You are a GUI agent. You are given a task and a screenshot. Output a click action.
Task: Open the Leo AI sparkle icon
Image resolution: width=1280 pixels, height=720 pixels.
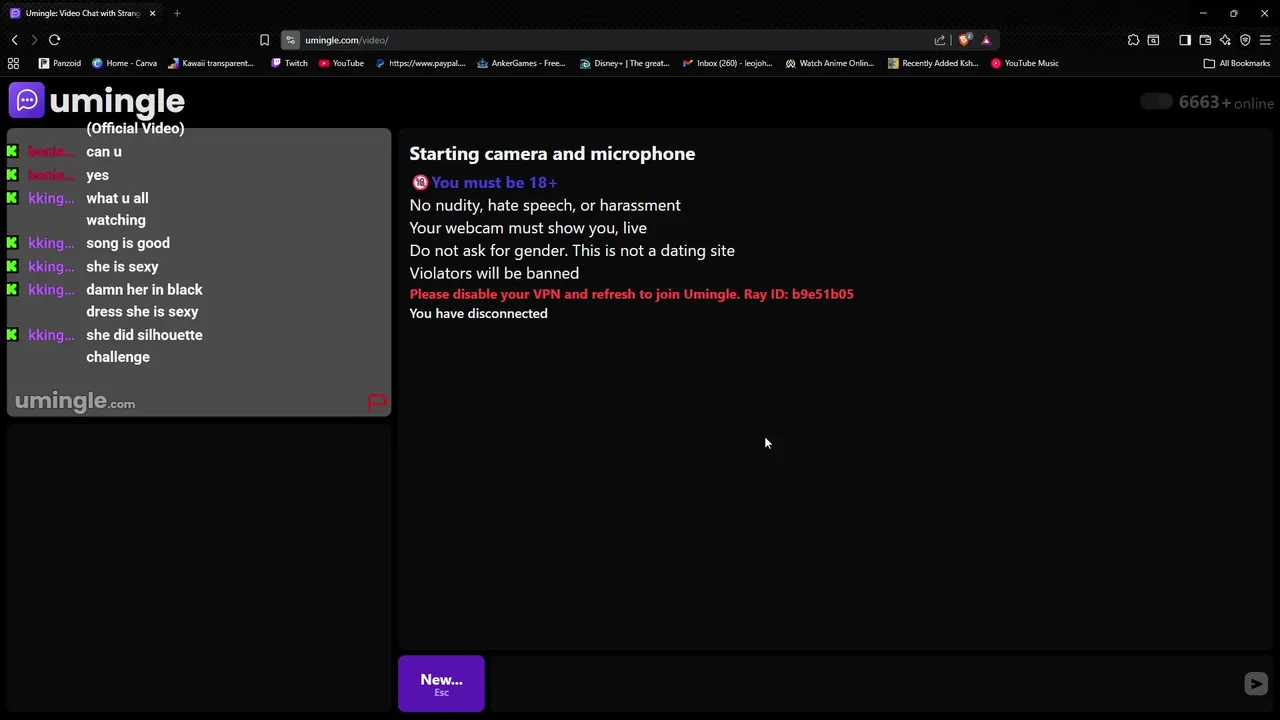tap(1225, 40)
